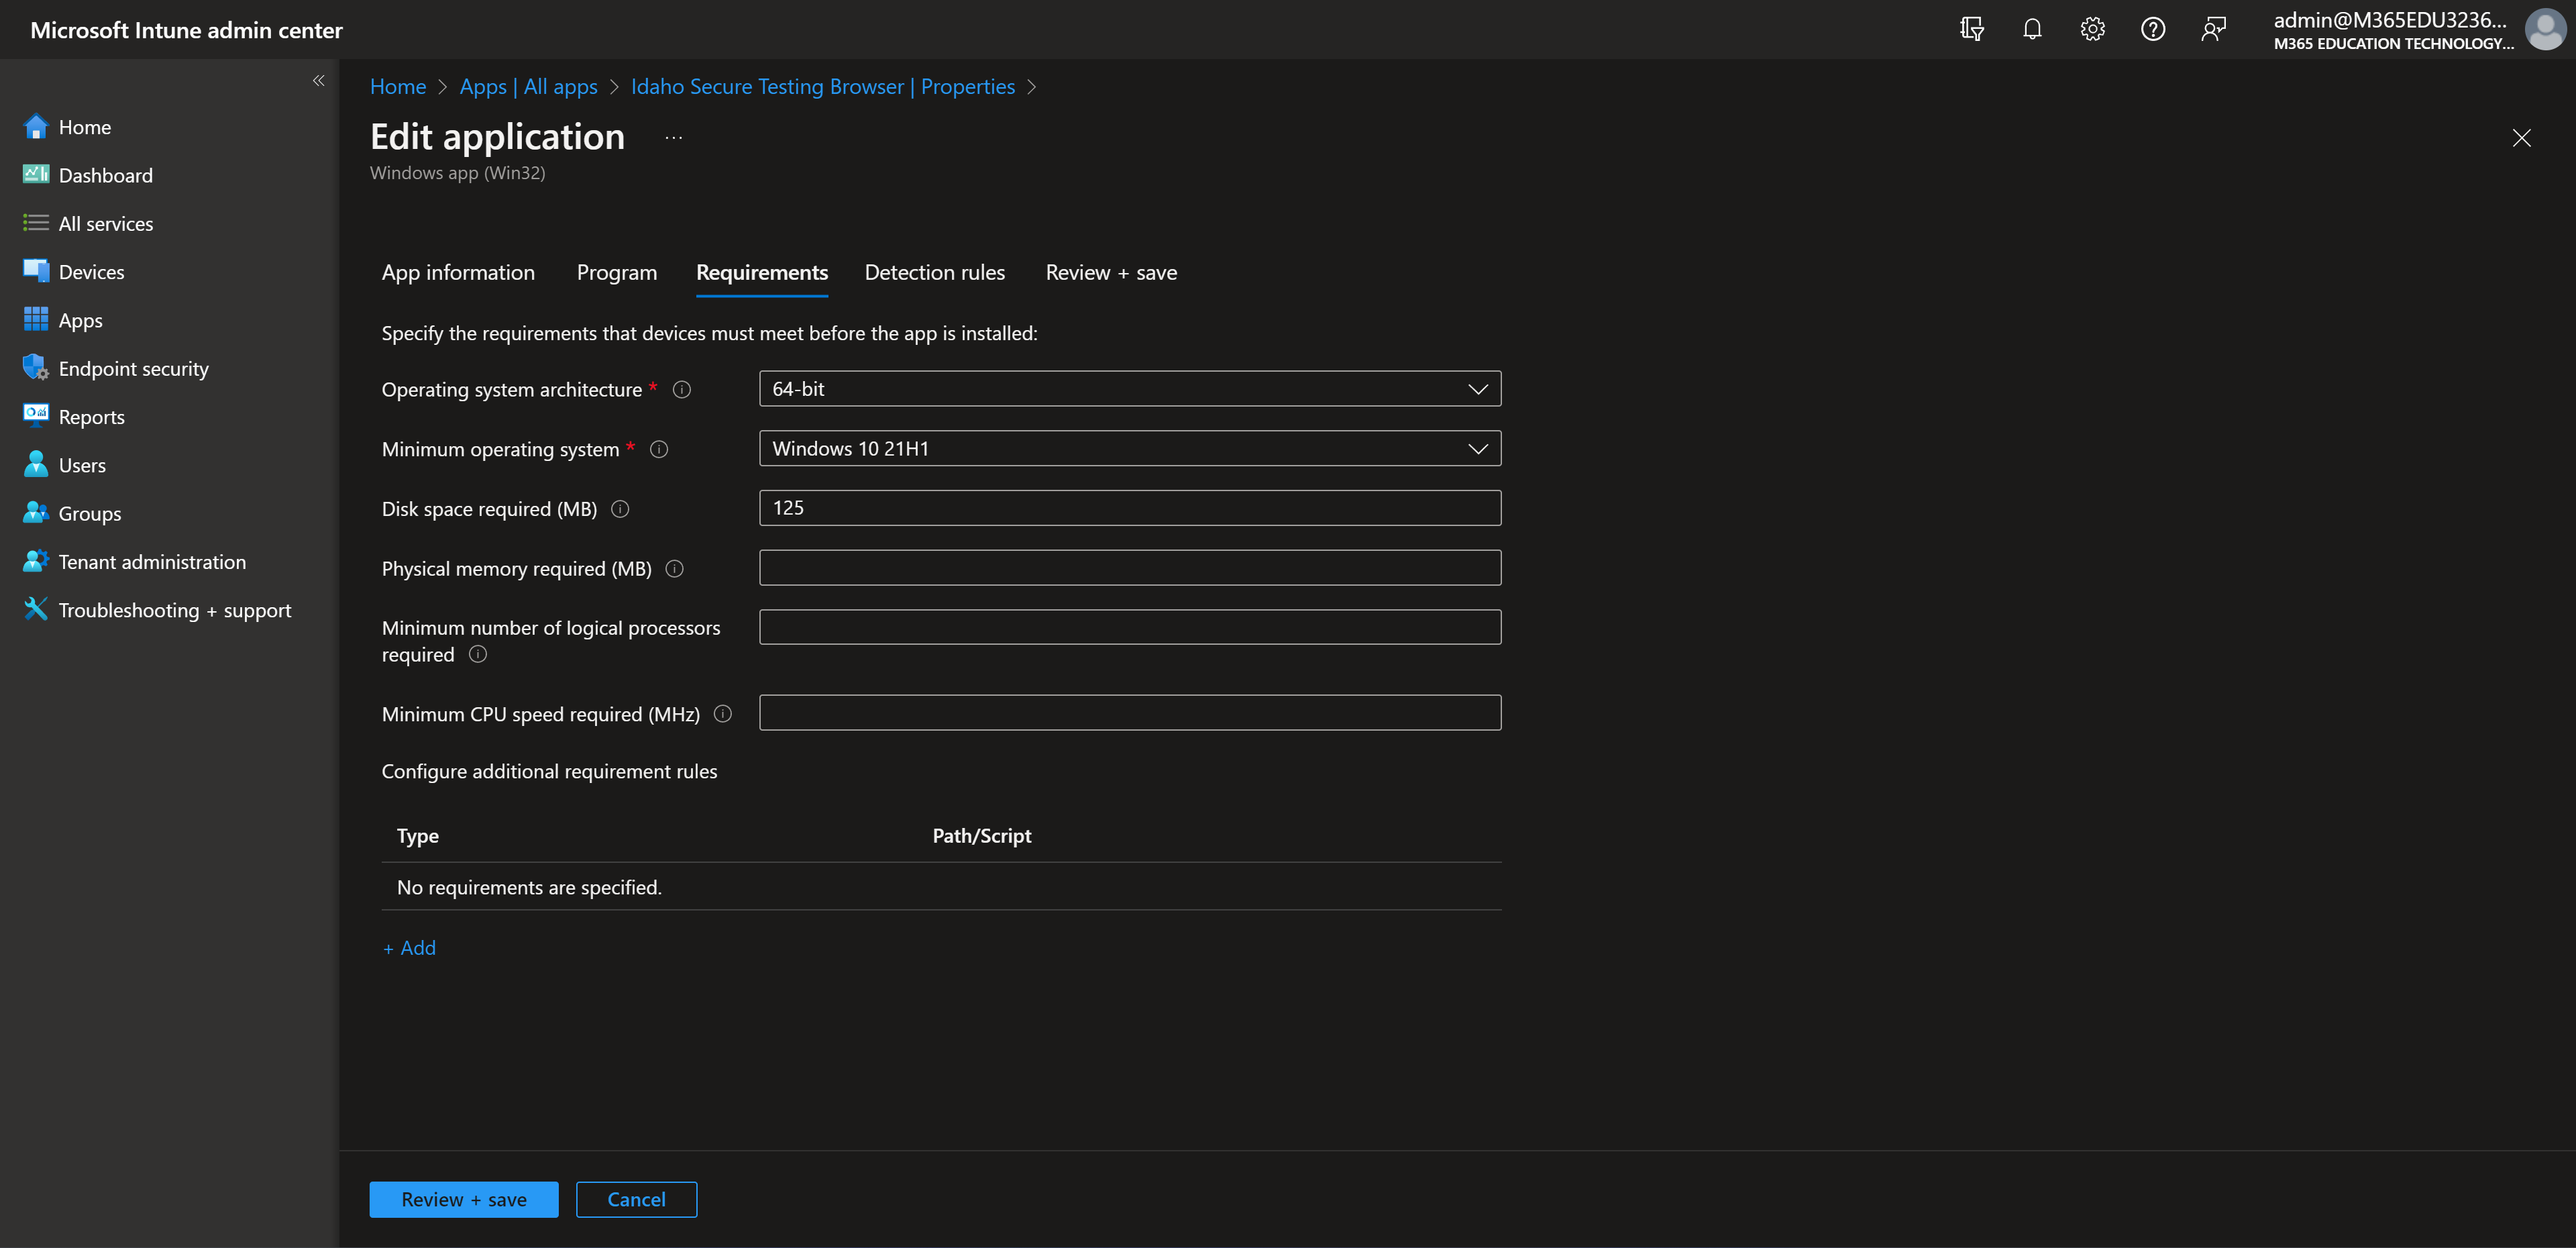The width and height of the screenshot is (2576, 1248).
Task: Show info for Physical memory required
Action: tap(675, 569)
